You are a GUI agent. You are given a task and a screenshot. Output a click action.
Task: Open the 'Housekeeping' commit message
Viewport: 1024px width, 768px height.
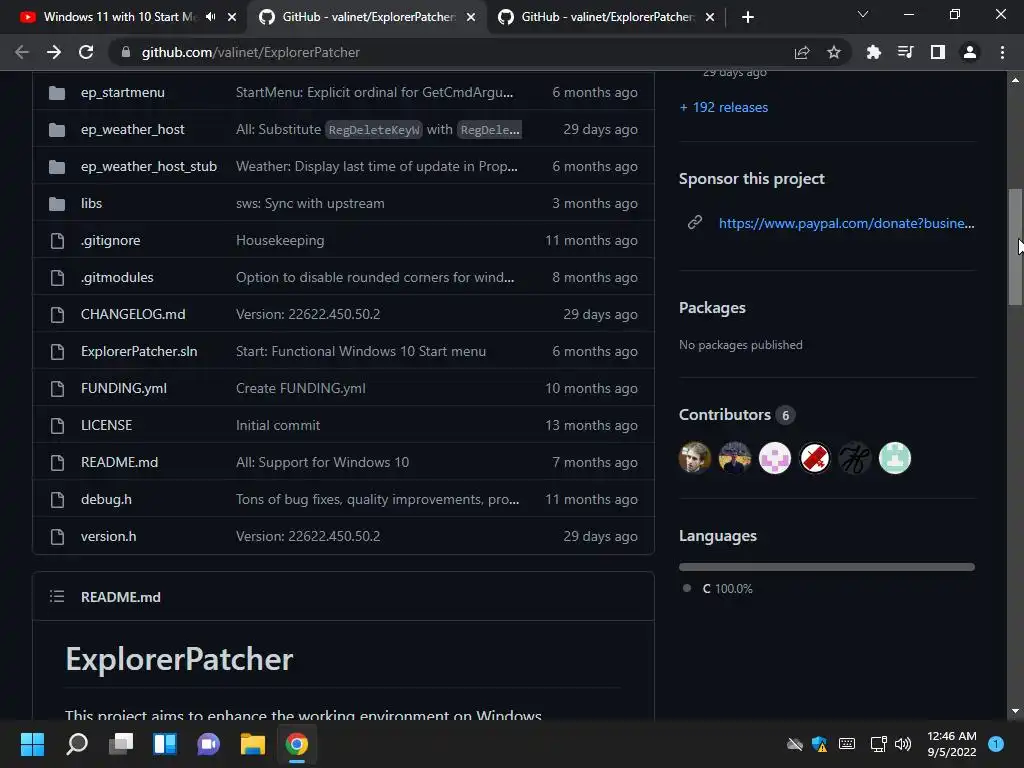click(x=280, y=240)
